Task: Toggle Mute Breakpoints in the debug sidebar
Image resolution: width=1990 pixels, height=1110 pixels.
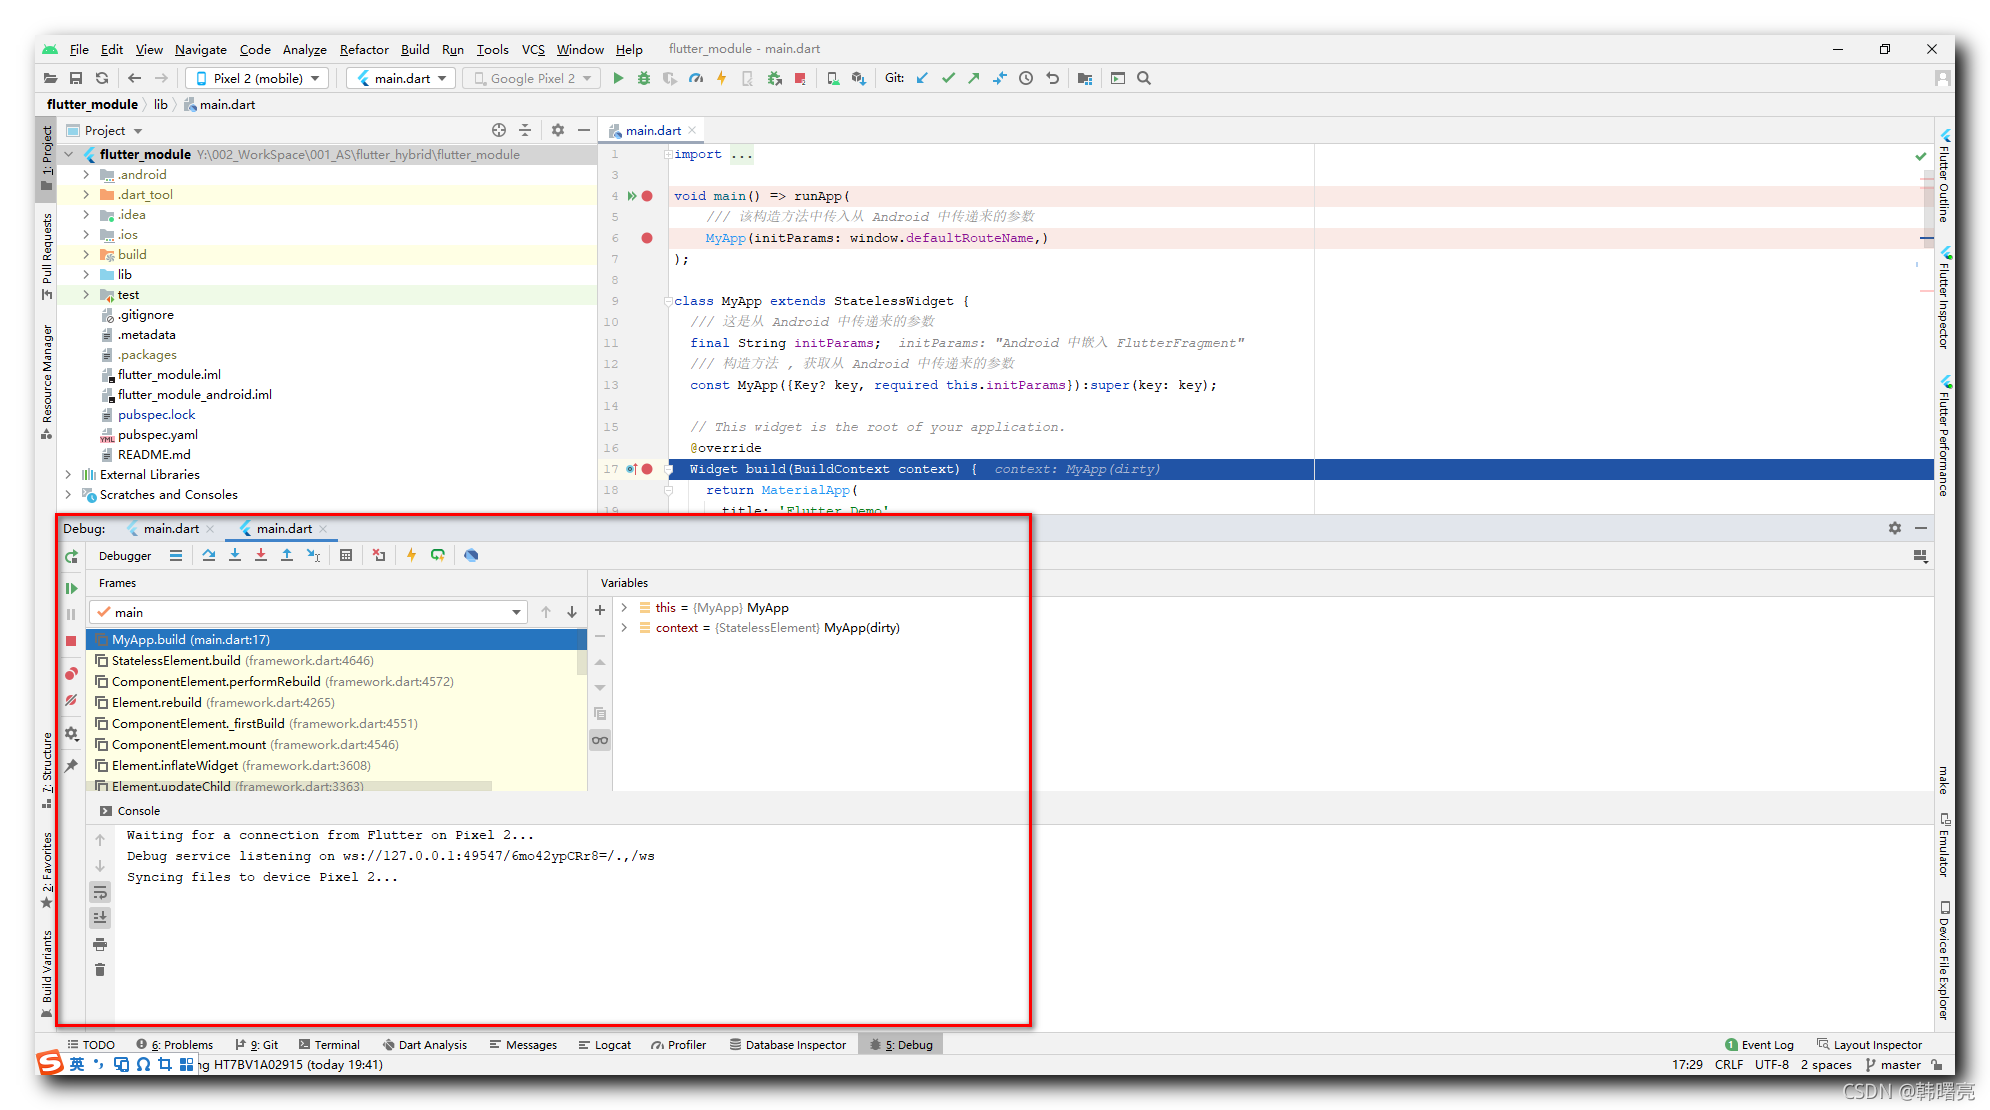Action: [71, 701]
